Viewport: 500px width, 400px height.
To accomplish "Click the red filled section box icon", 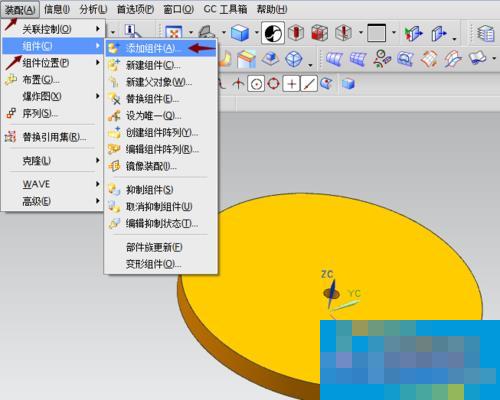I will (x=320, y=33).
